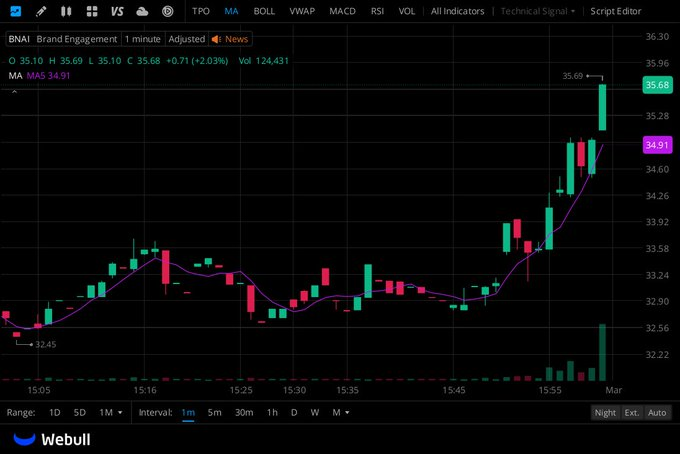Screen dimensions: 680x454
Task: Switch to the D daily interval
Action: tap(294, 412)
